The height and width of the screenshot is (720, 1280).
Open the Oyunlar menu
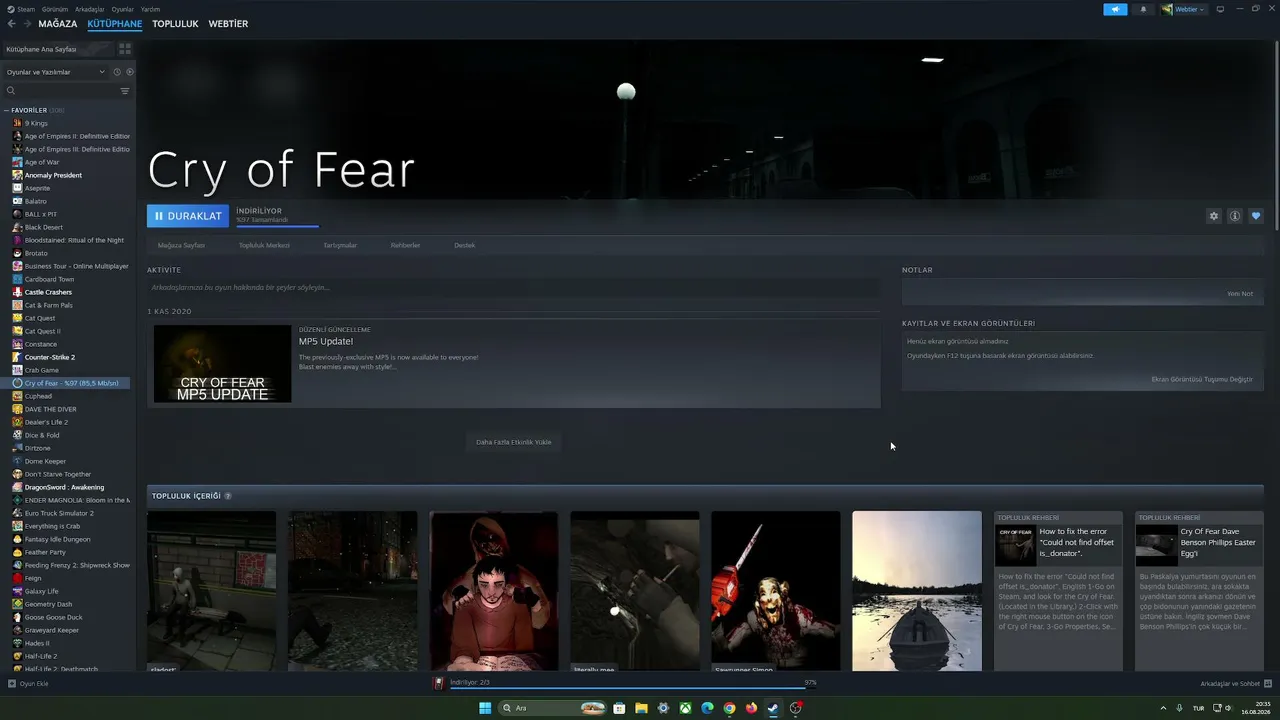122,9
